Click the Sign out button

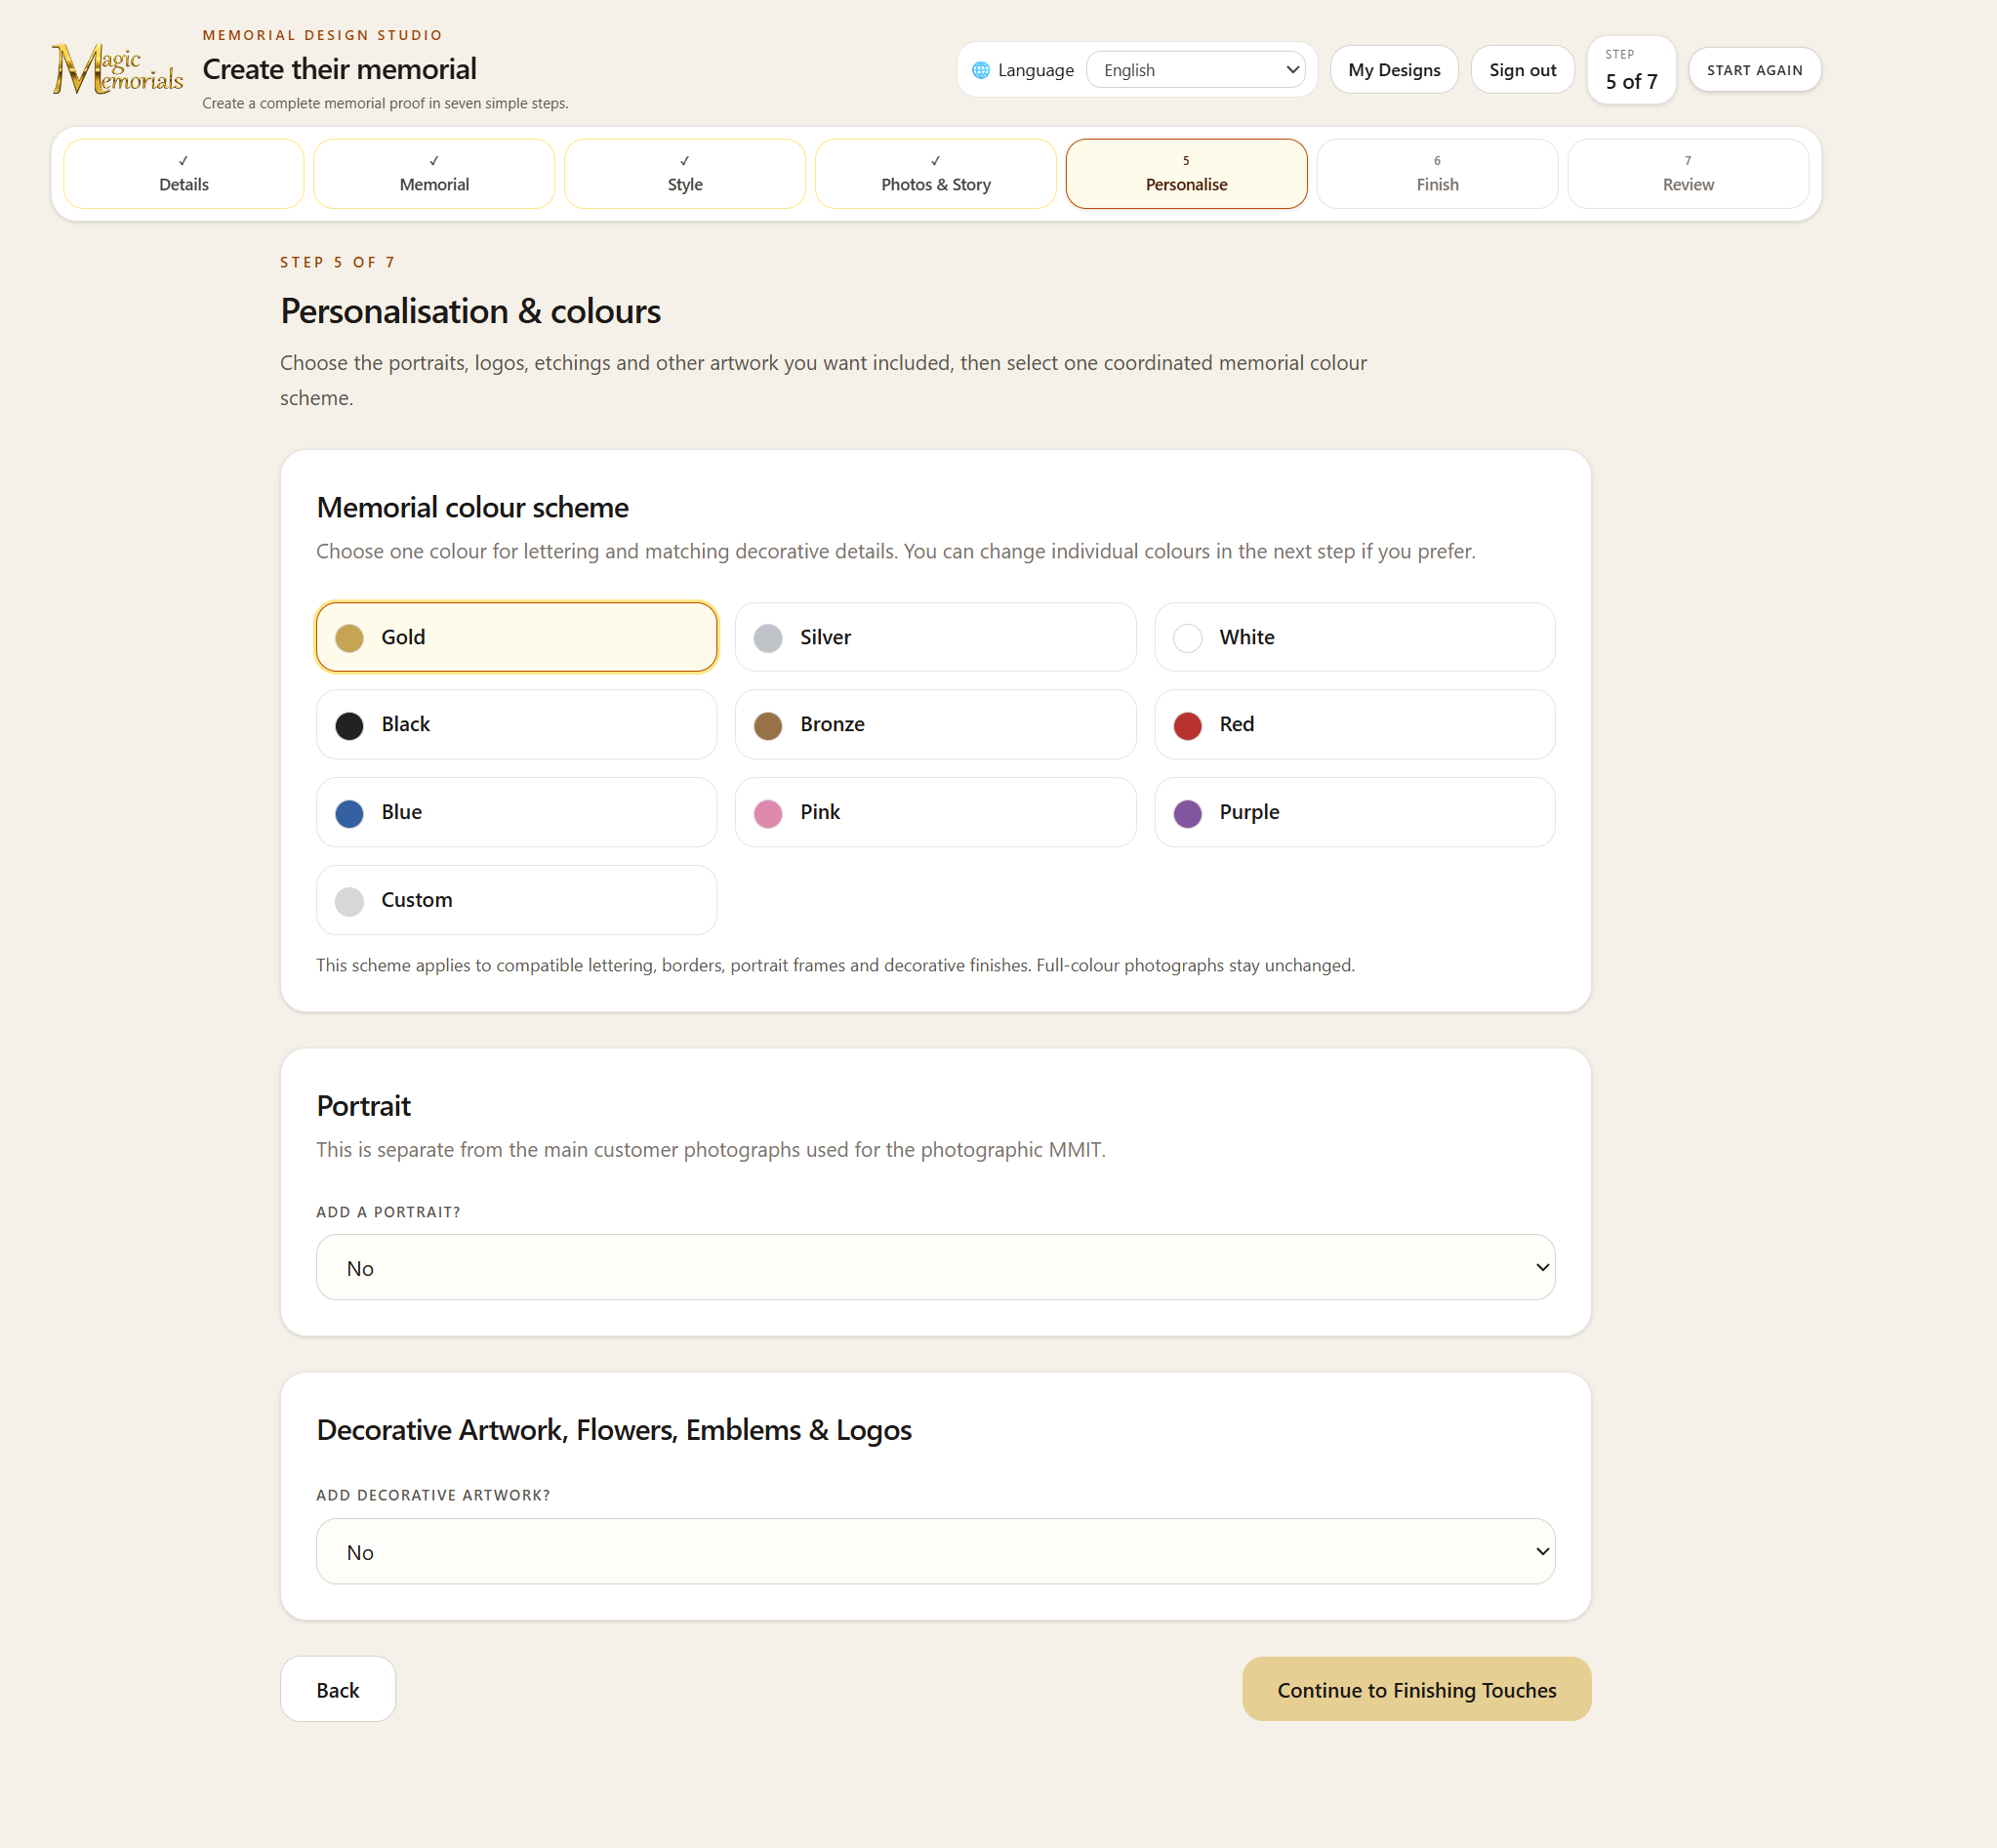[1522, 70]
